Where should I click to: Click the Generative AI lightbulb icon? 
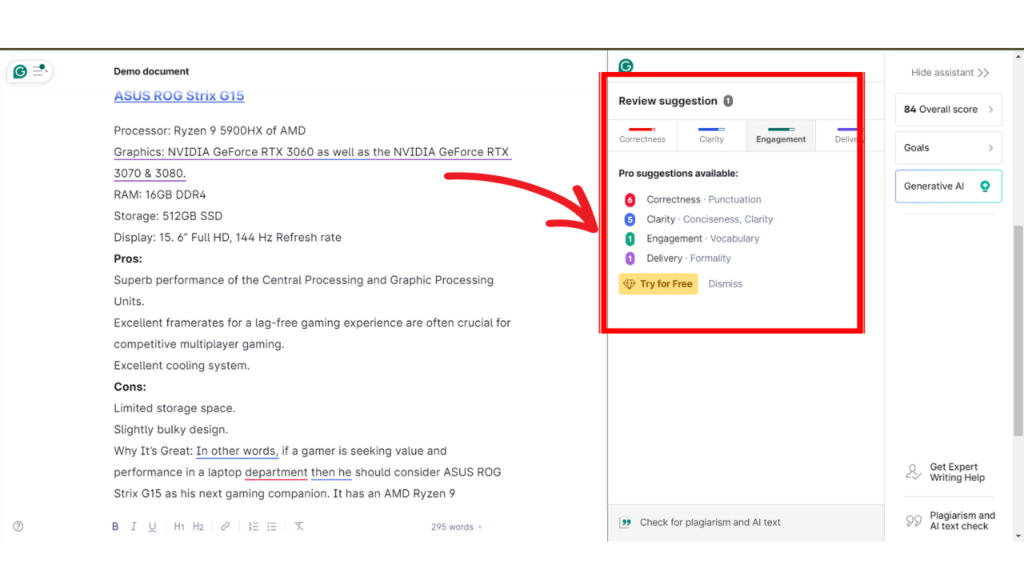tap(985, 186)
